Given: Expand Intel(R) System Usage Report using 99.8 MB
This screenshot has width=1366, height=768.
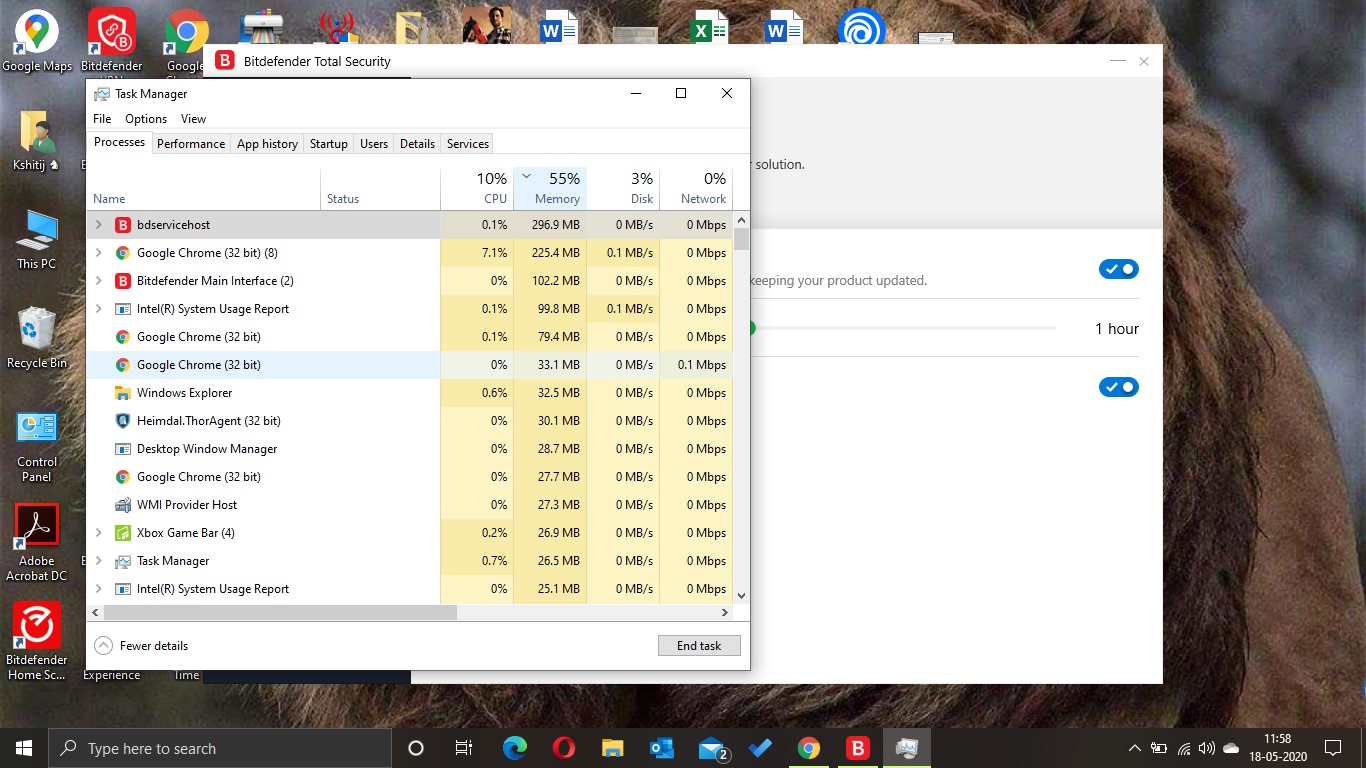Looking at the screenshot, I should 98,309.
